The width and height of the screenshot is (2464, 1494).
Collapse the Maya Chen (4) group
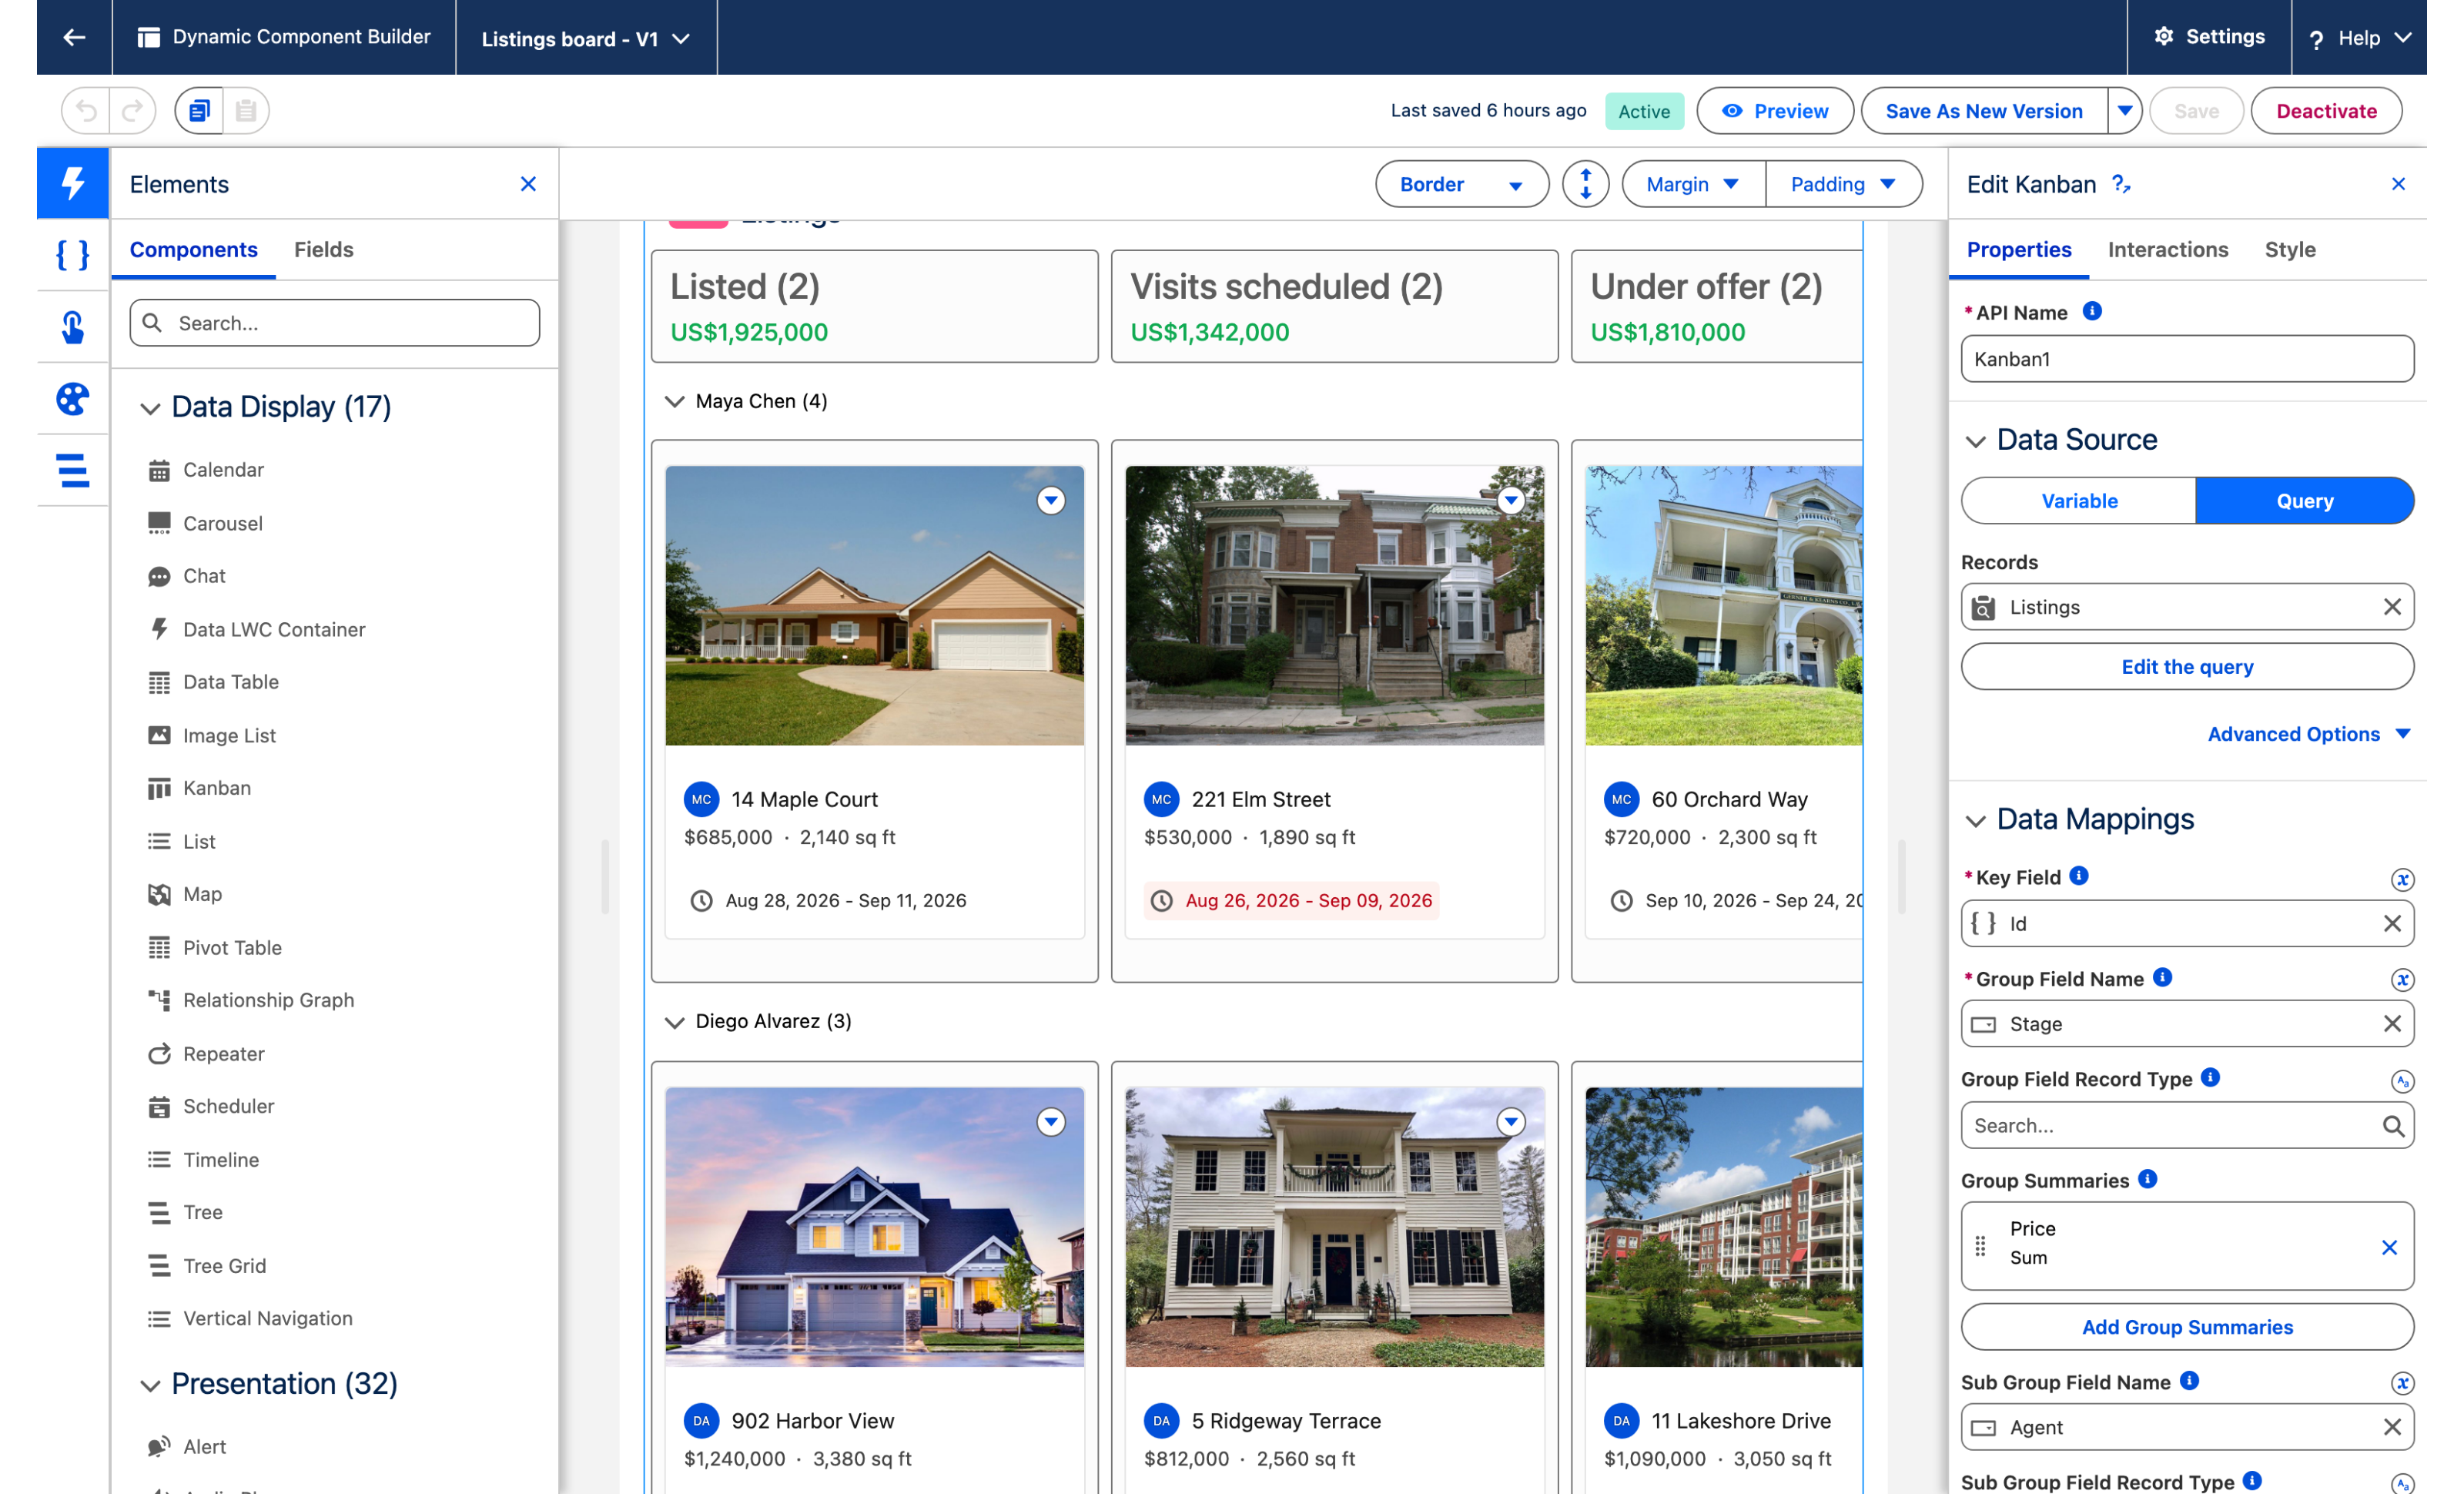(x=675, y=401)
